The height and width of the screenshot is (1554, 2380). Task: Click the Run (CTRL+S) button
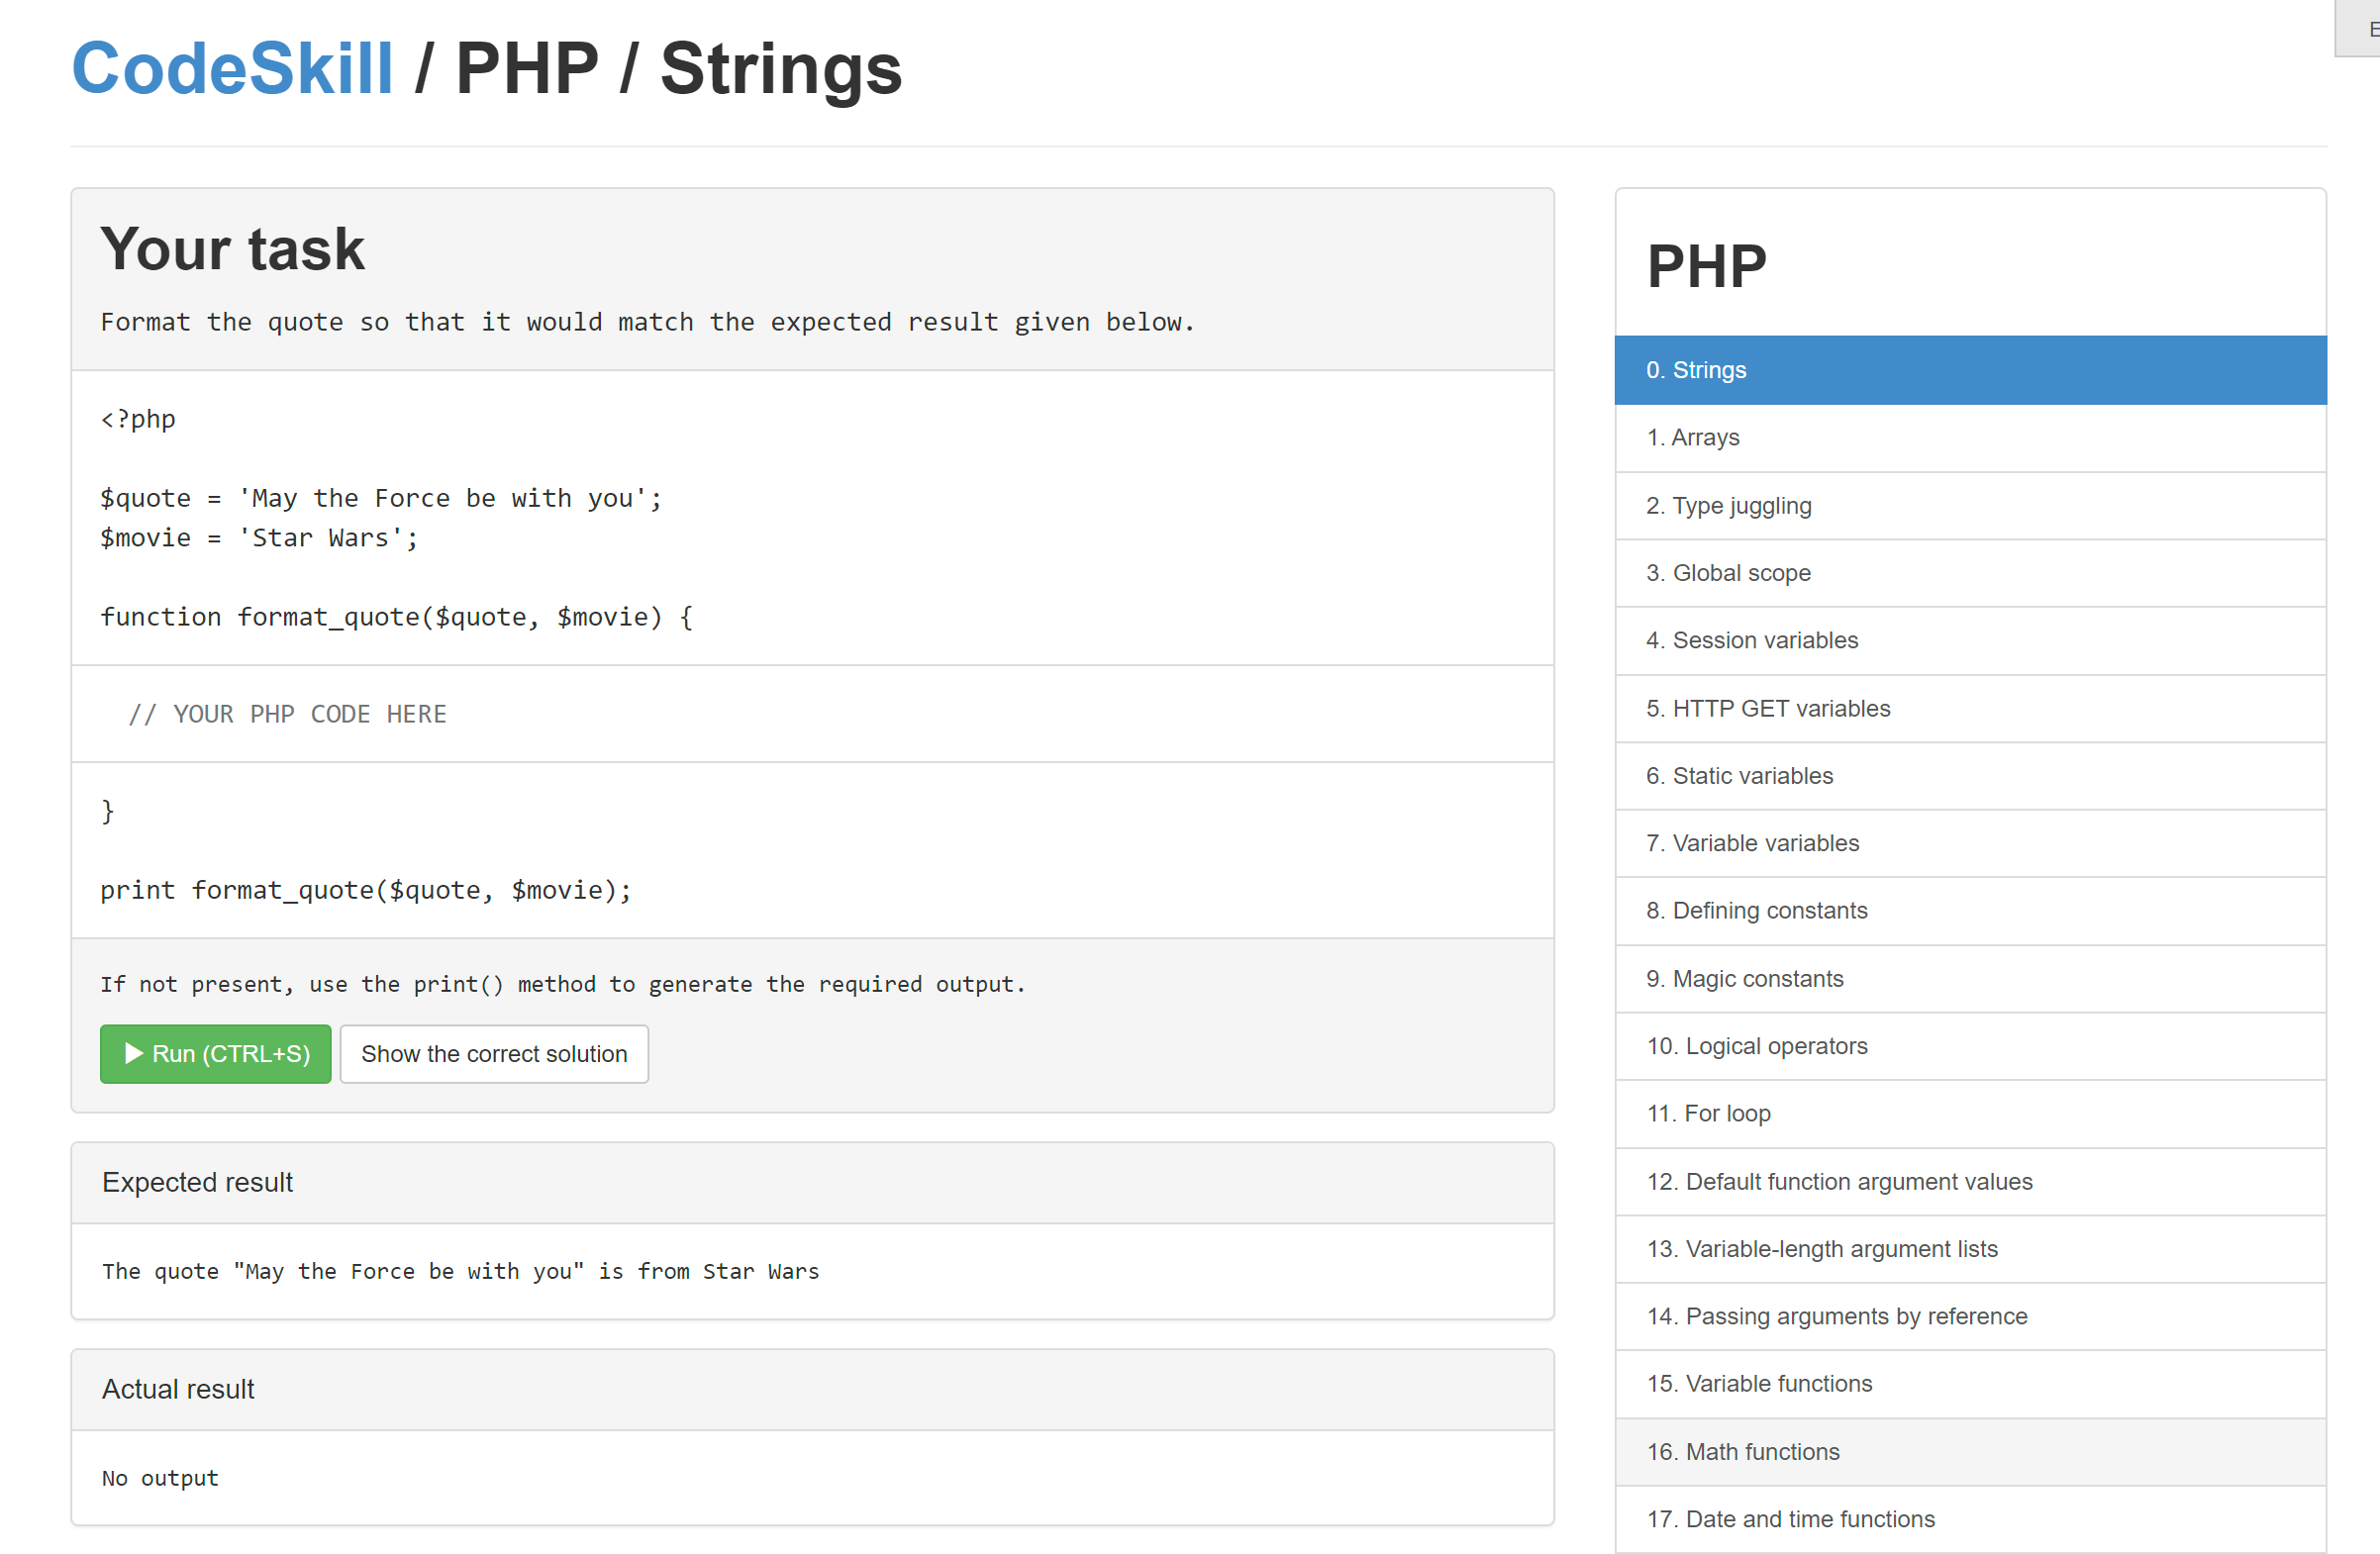[x=215, y=1053]
